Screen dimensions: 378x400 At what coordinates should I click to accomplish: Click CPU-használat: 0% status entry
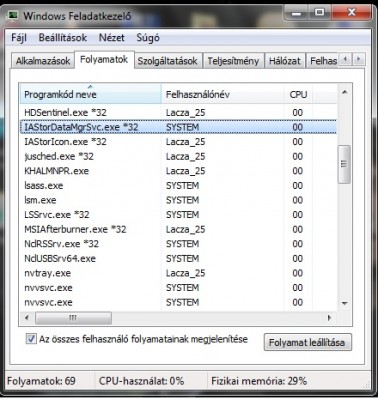point(141,381)
